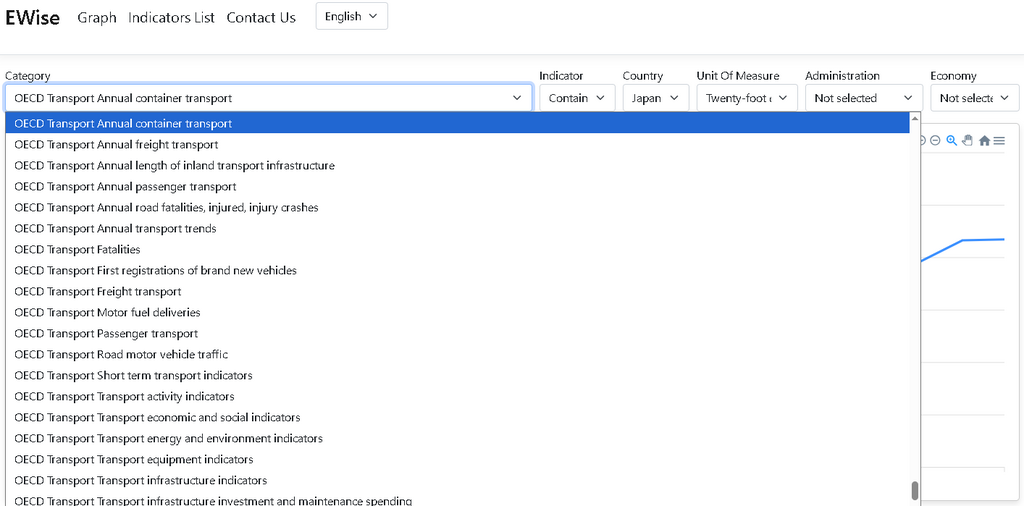Select OECD Transport Fatalities option
The height and width of the screenshot is (506, 1024).
pyautogui.click(x=457, y=249)
